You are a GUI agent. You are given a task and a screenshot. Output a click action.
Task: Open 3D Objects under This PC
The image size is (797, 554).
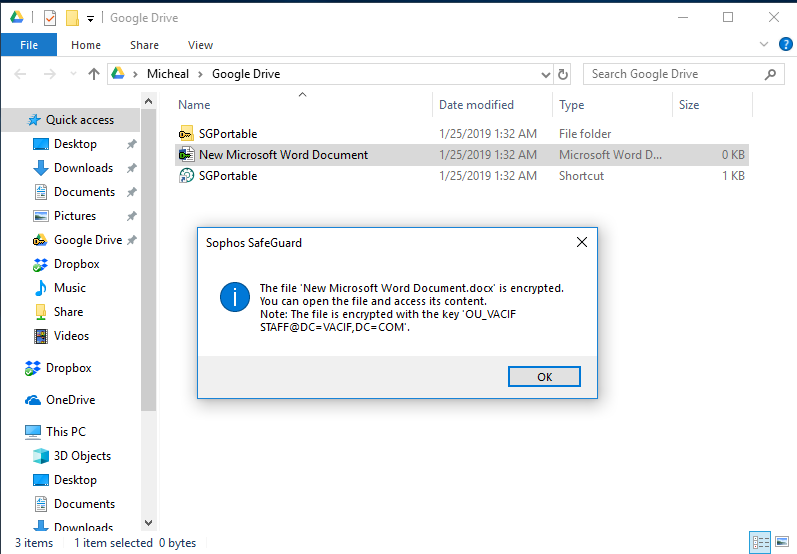tap(82, 456)
